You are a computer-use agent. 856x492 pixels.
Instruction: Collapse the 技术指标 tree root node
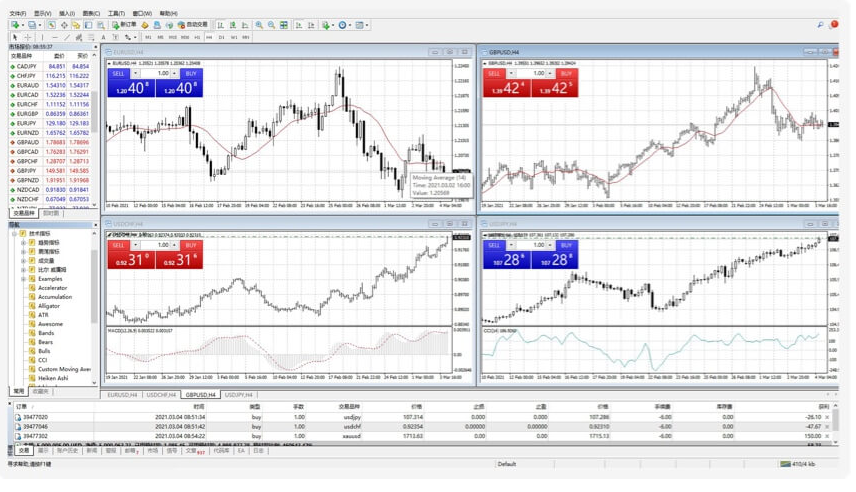pos(13,233)
